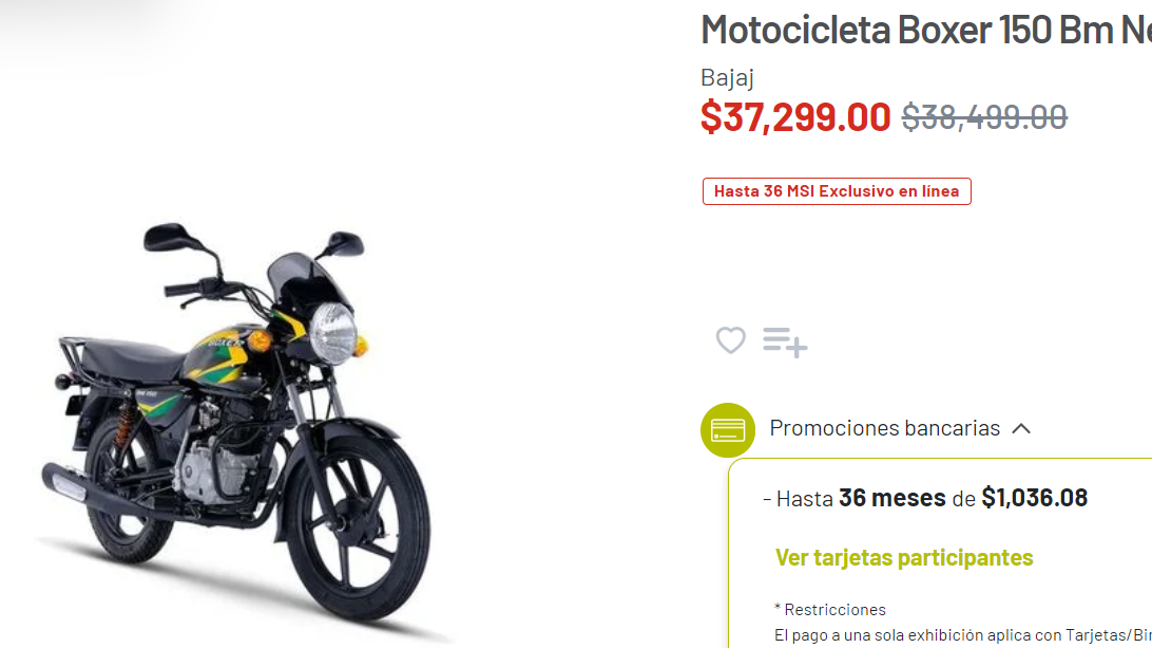Click the discounted price $37,299.00

pos(795,117)
